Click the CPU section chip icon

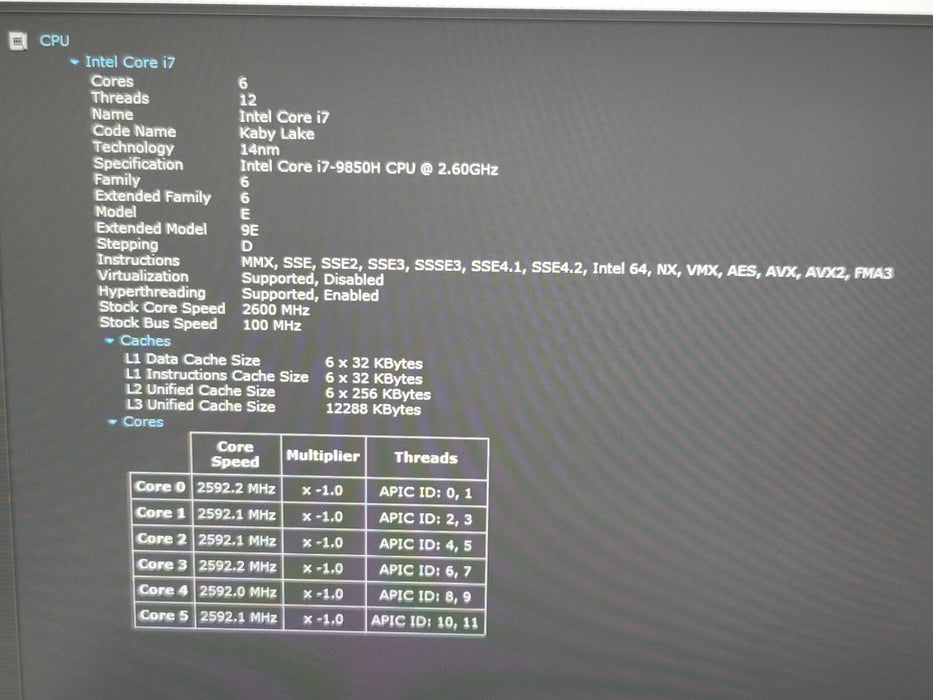pos(18,41)
